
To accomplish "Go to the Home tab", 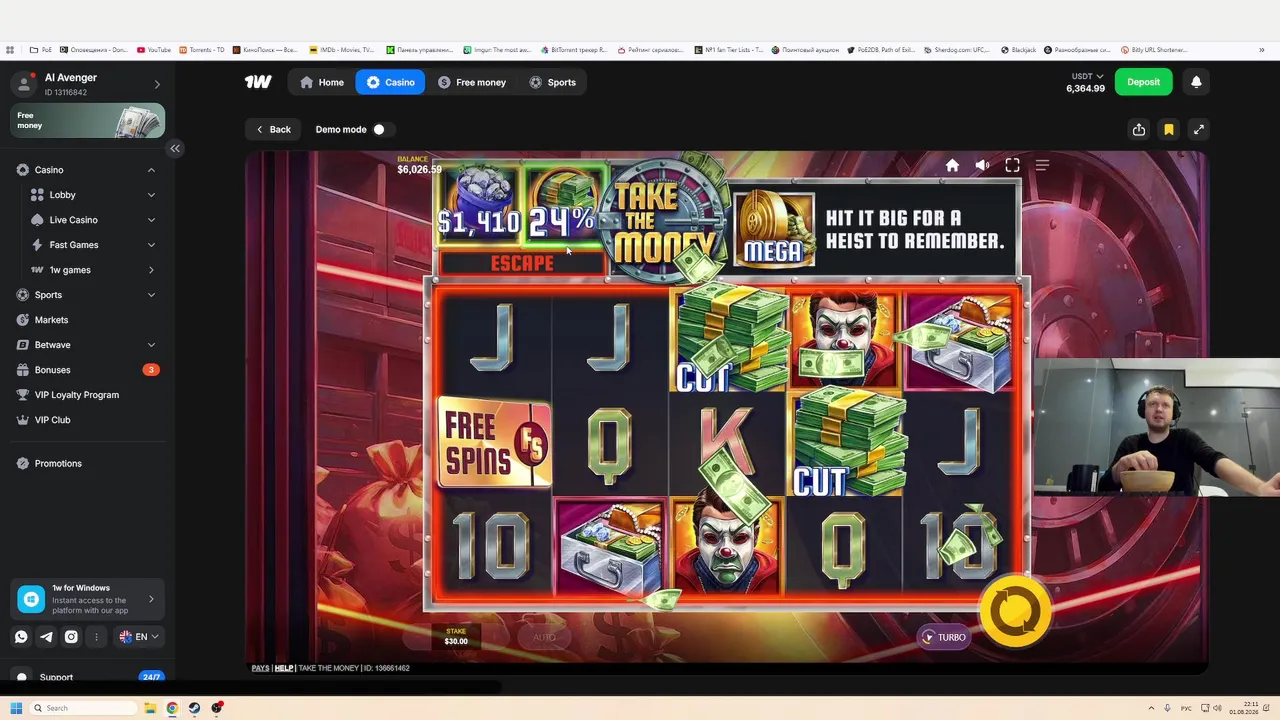I will point(322,82).
